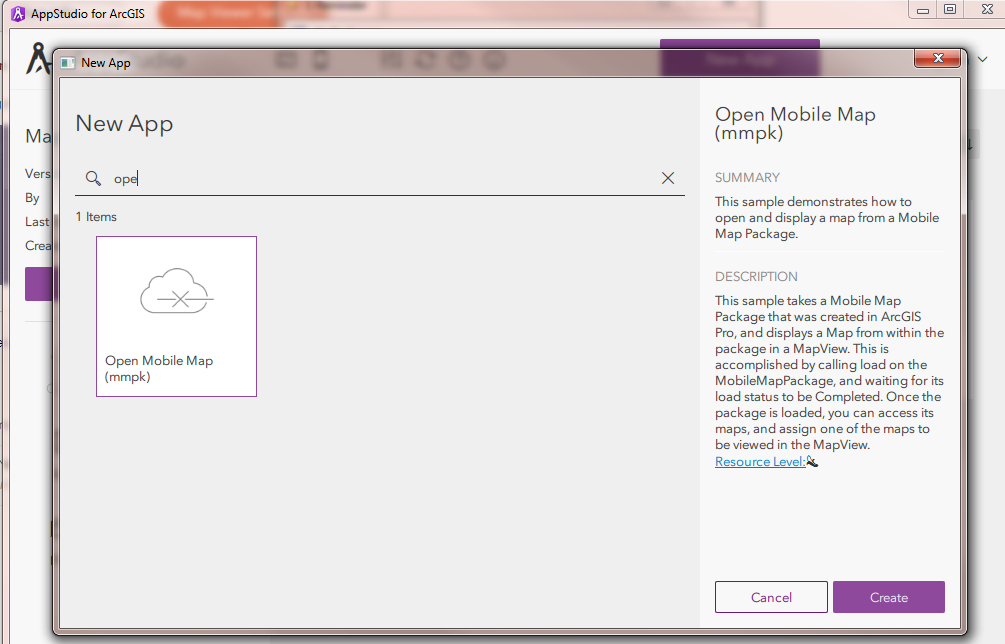Click the SUMMARY heading in details pane
Viewport: 1005px width, 644px height.
click(x=747, y=178)
